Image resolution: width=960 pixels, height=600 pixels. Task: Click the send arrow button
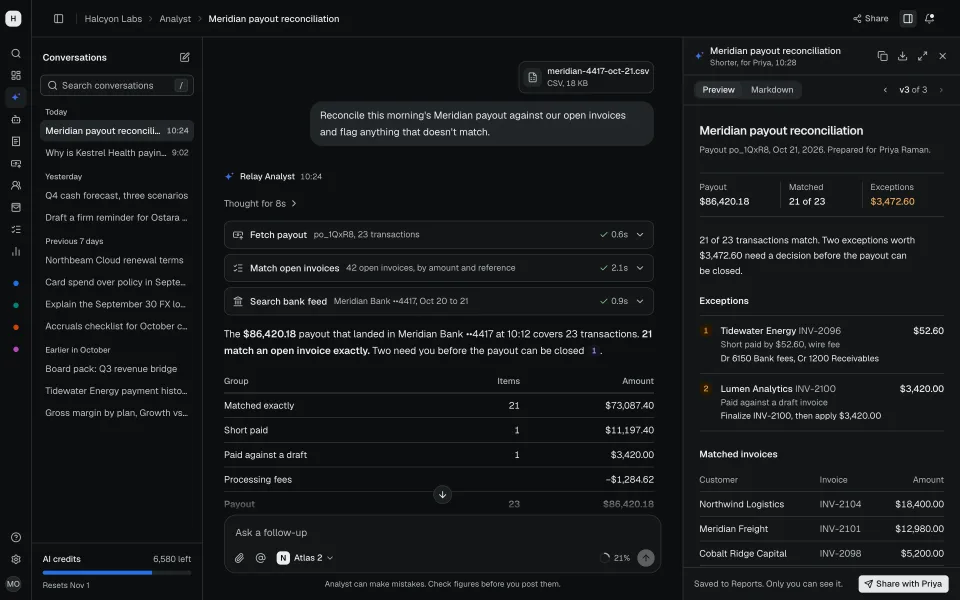pyautogui.click(x=645, y=558)
